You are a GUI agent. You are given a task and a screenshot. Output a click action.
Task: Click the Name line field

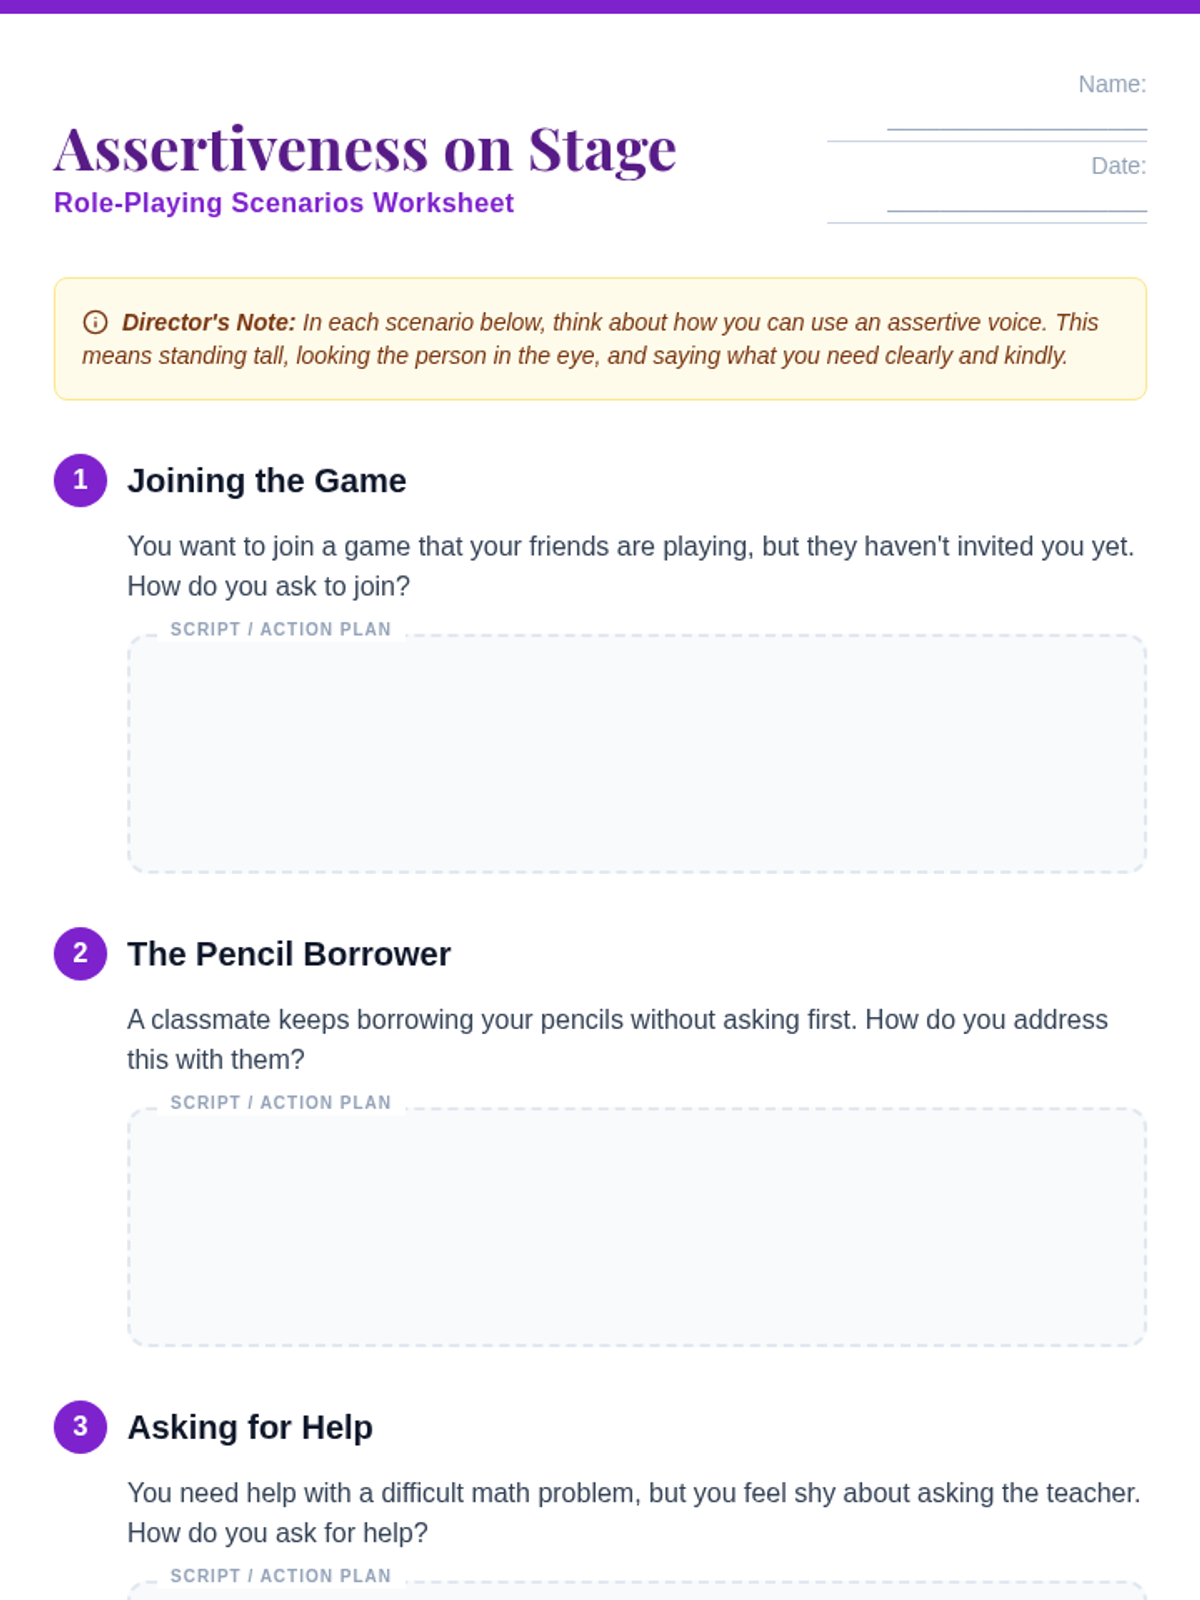click(1017, 118)
